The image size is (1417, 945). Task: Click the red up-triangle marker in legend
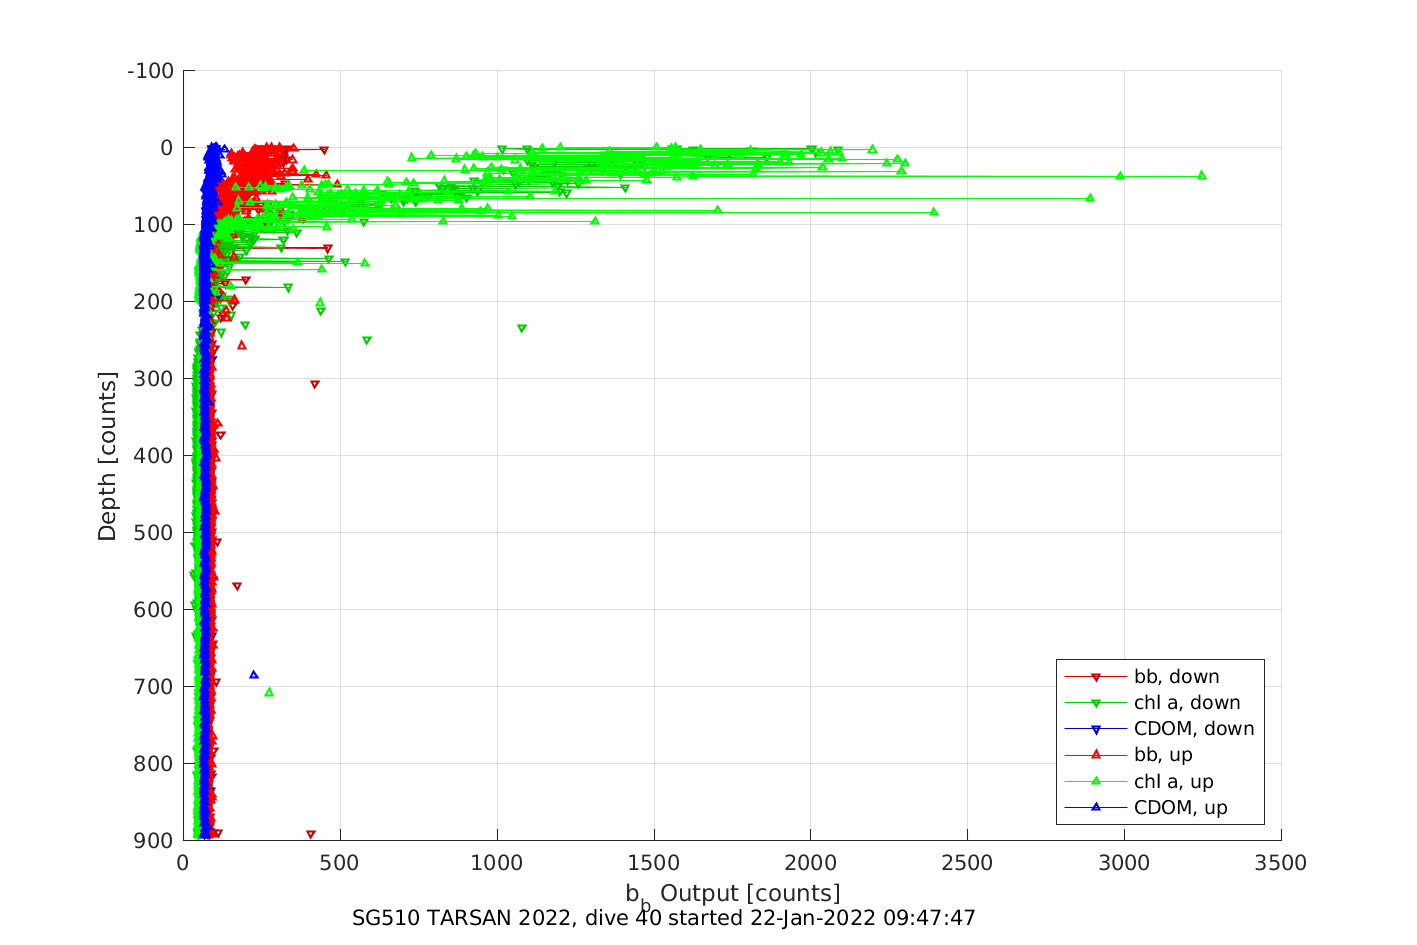click(1096, 755)
